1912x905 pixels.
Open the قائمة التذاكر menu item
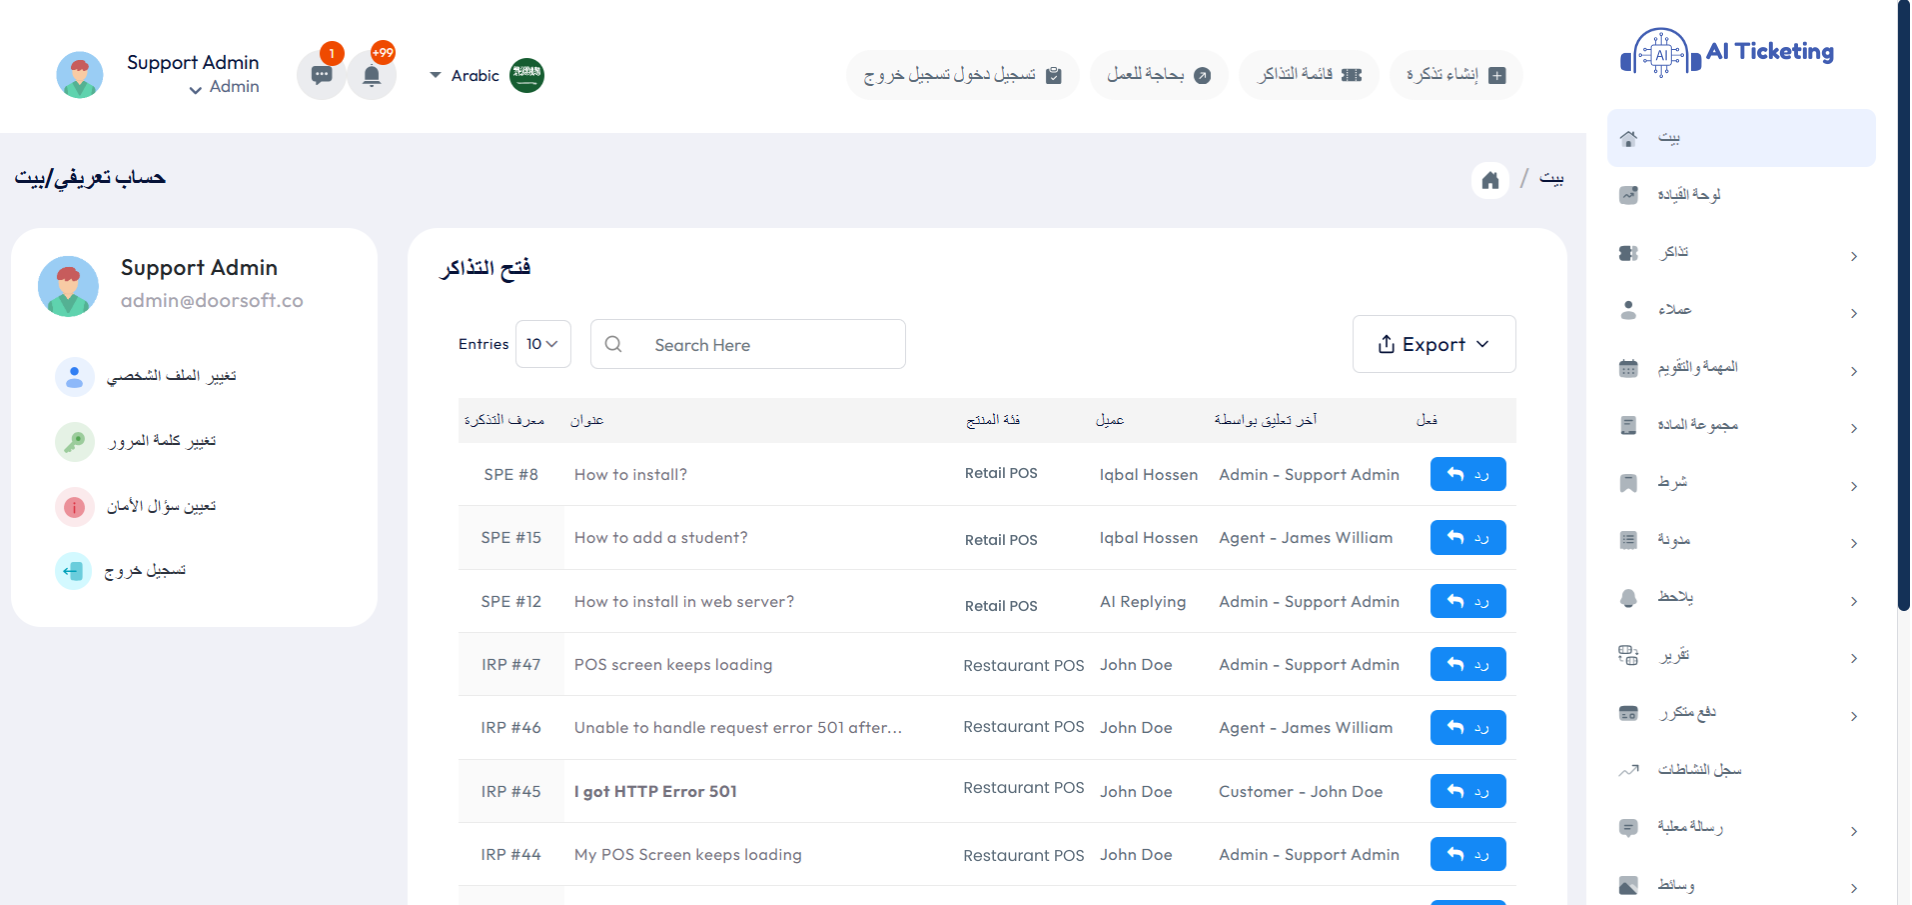[1308, 74]
